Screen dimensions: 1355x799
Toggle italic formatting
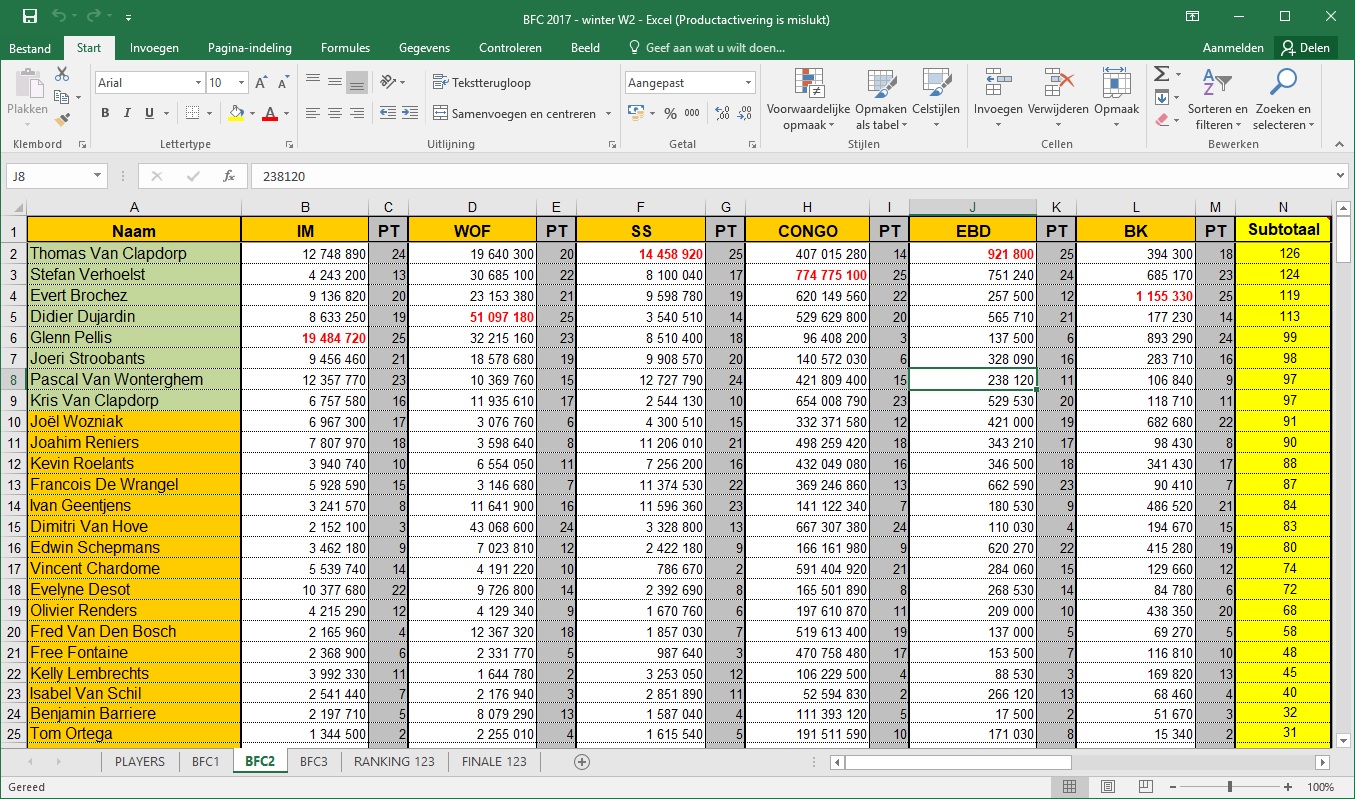point(127,114)
